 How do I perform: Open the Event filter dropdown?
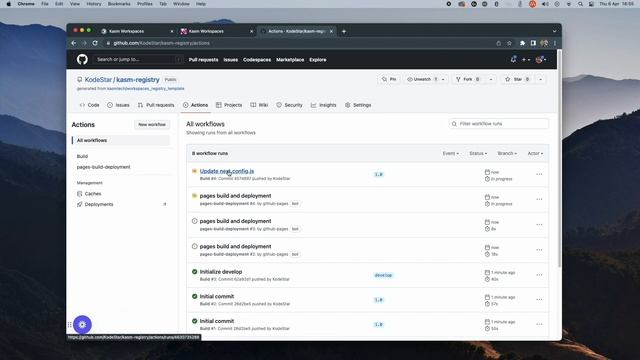[x=451, y=153]
